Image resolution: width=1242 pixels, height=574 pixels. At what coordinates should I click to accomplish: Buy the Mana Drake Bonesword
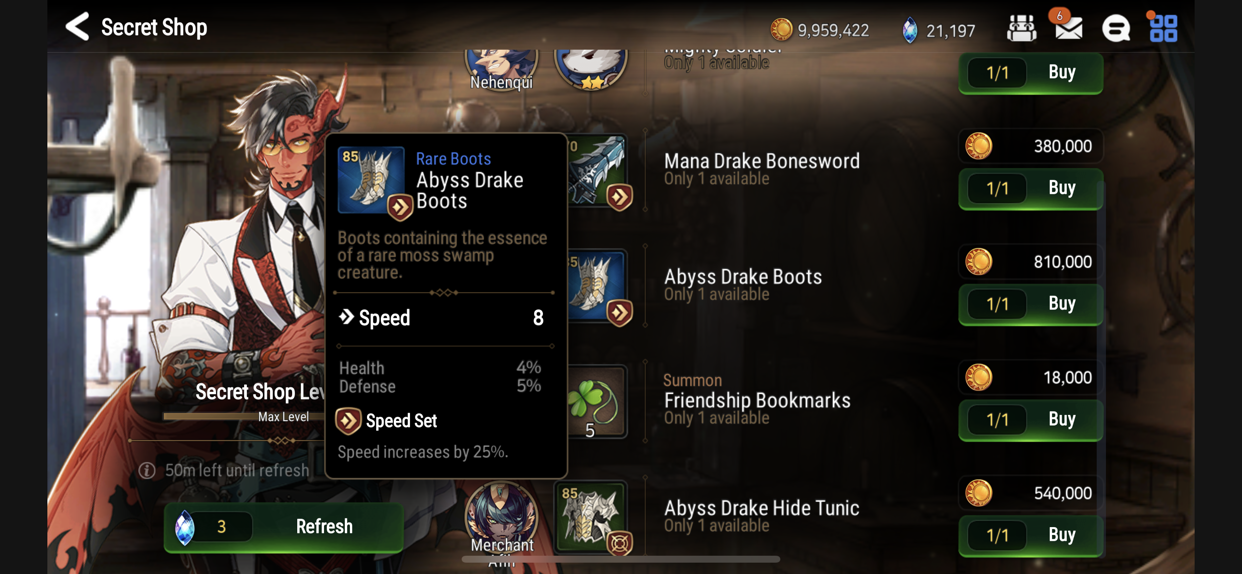(x=1031, y=188)
